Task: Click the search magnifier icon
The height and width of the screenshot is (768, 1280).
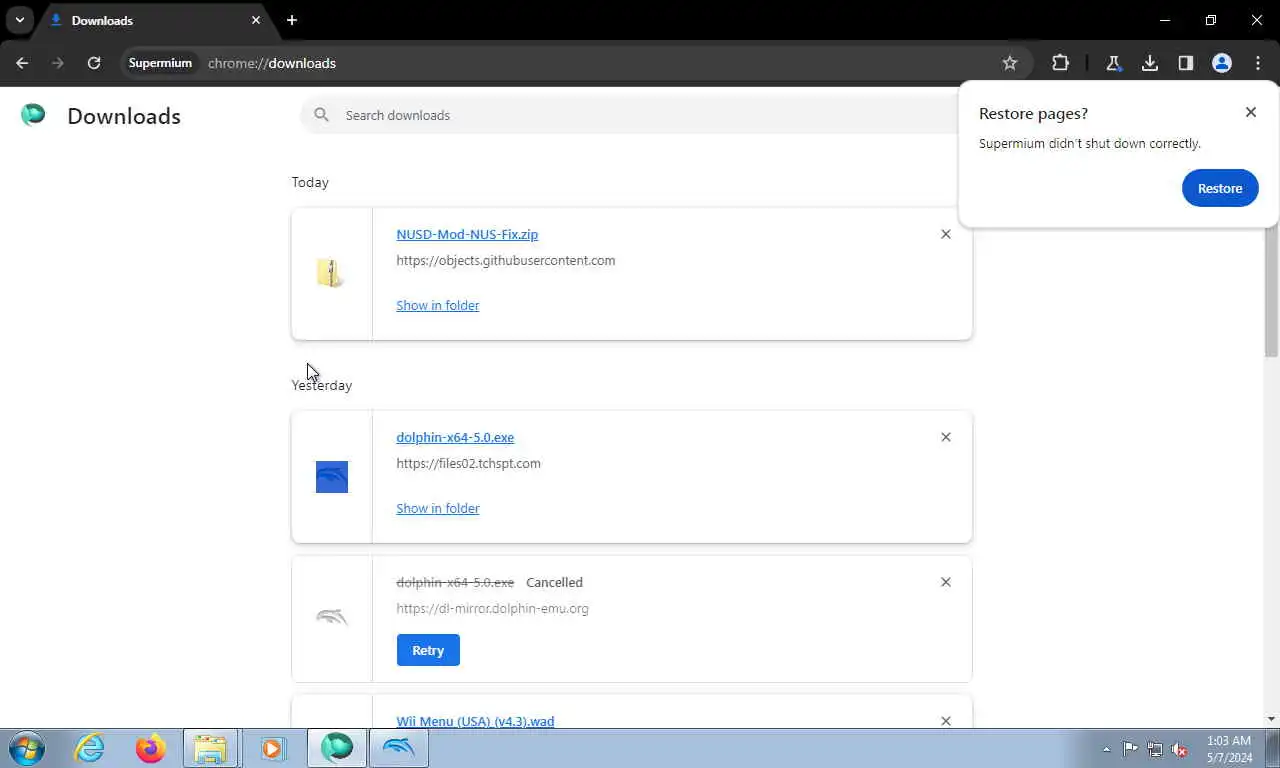Action: (x=321, y=115)
